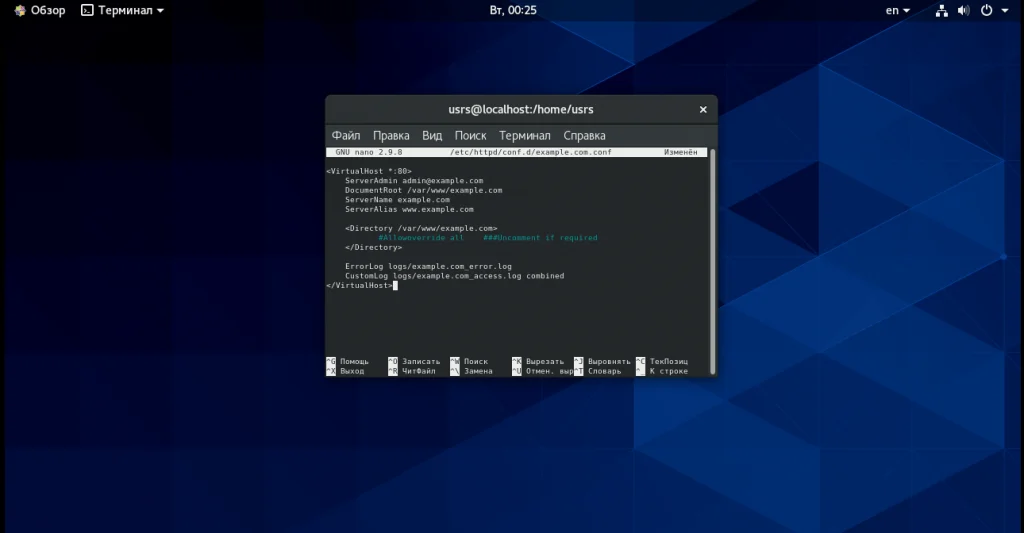Image resolution: width=1024 pixels, height=533 pixels.
Task: Open the Терминал menu in the window menubar
Action: (x=524, y=135)
